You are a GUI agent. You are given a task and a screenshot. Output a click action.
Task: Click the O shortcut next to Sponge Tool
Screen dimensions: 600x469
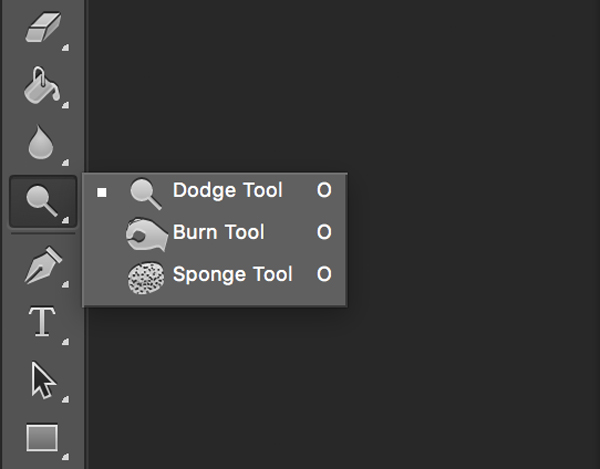click(324, 274)
